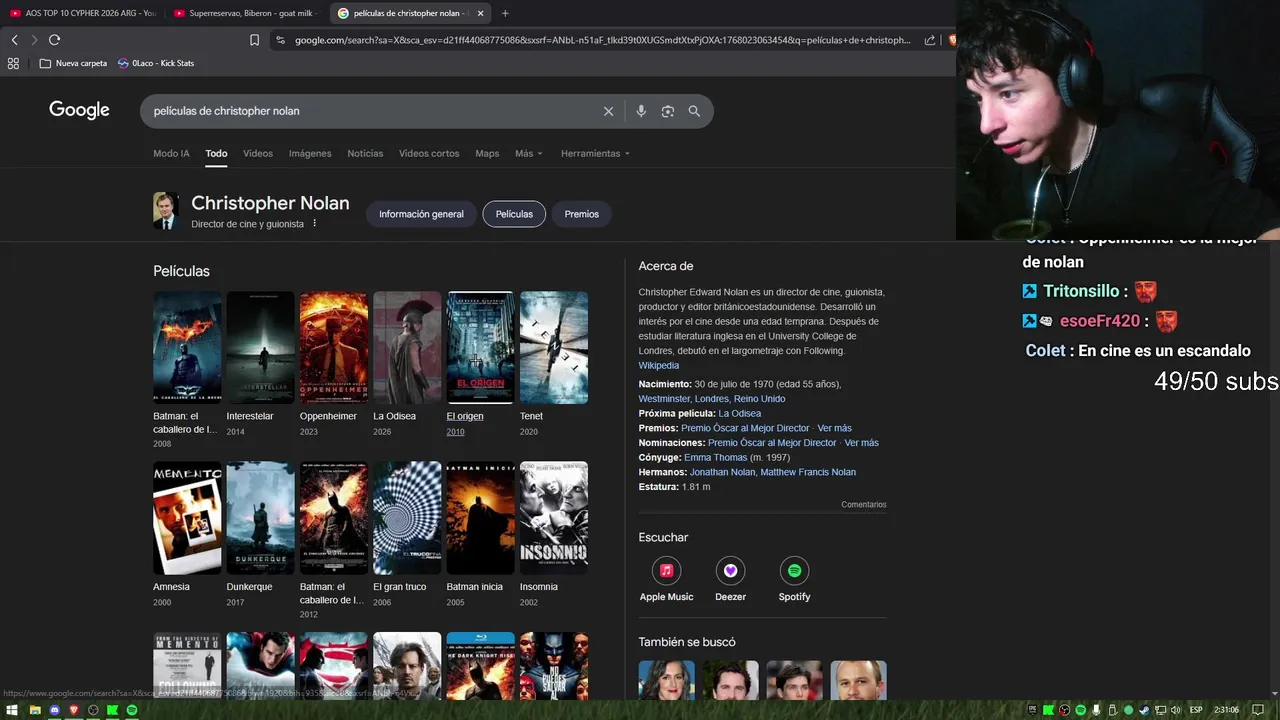This screenshot has width=1280, height=720.
Task: Expand the Herramientas dropdown
Action: 596,153
